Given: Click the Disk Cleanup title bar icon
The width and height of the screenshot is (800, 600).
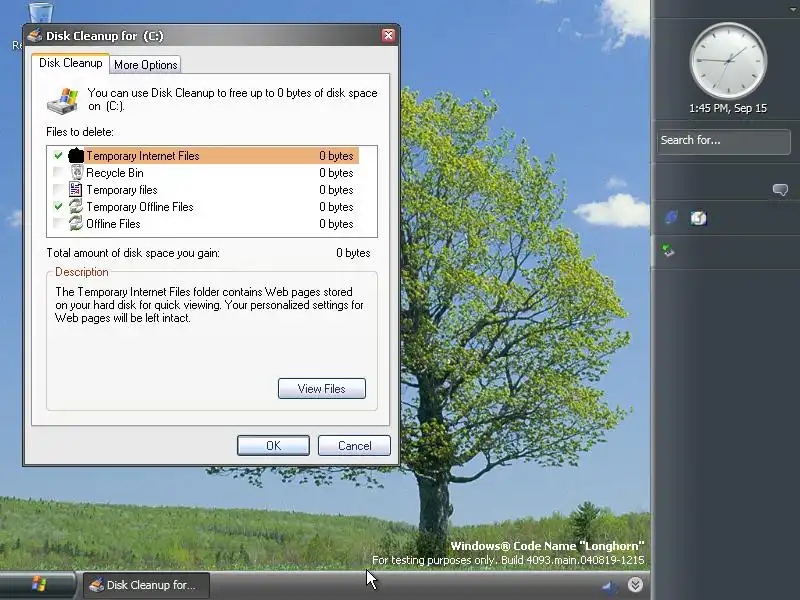Looking at the screenshot, I should click(35, 36).
